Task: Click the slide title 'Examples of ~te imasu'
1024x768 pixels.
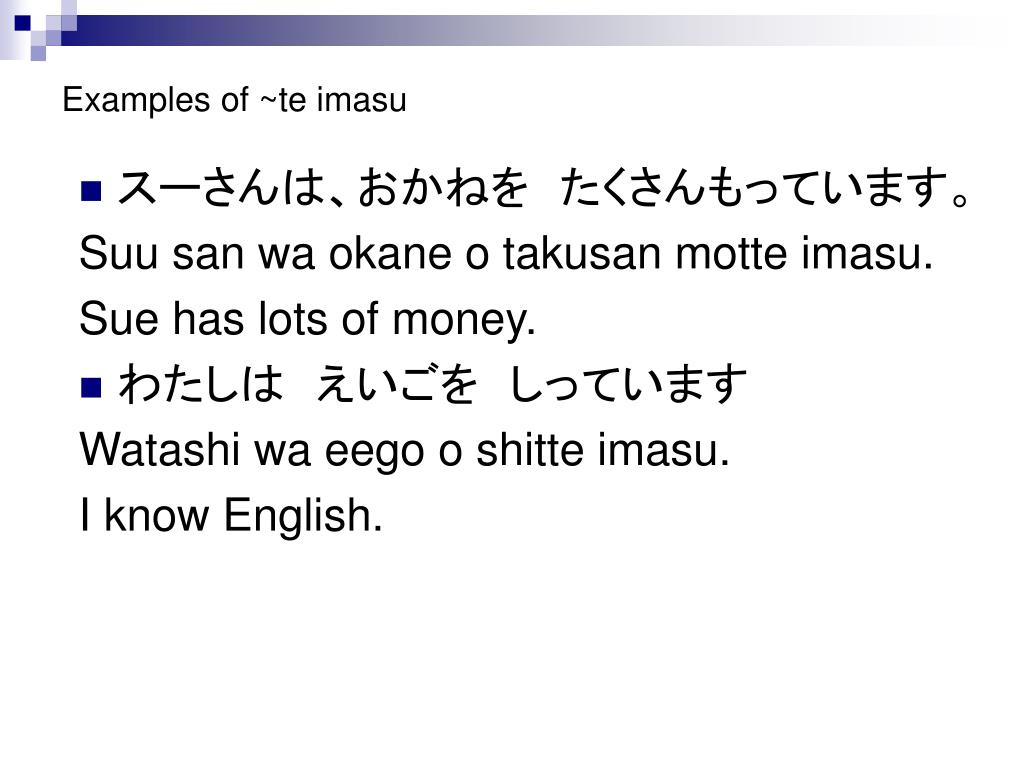Action: [x=234, y=101]
